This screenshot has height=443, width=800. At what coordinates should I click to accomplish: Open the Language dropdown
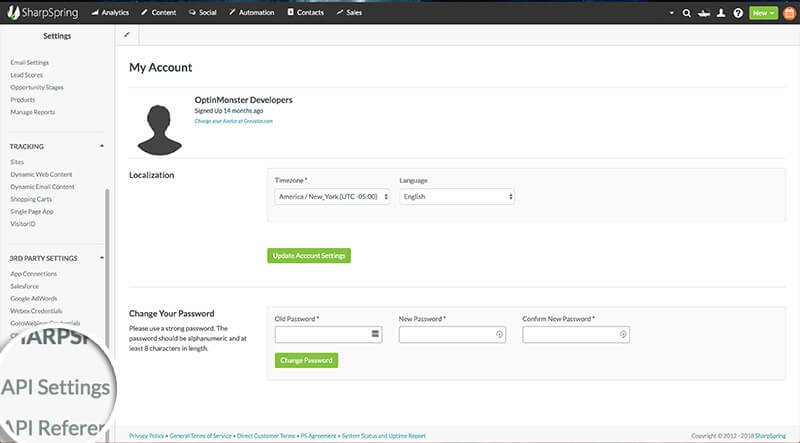457,196
